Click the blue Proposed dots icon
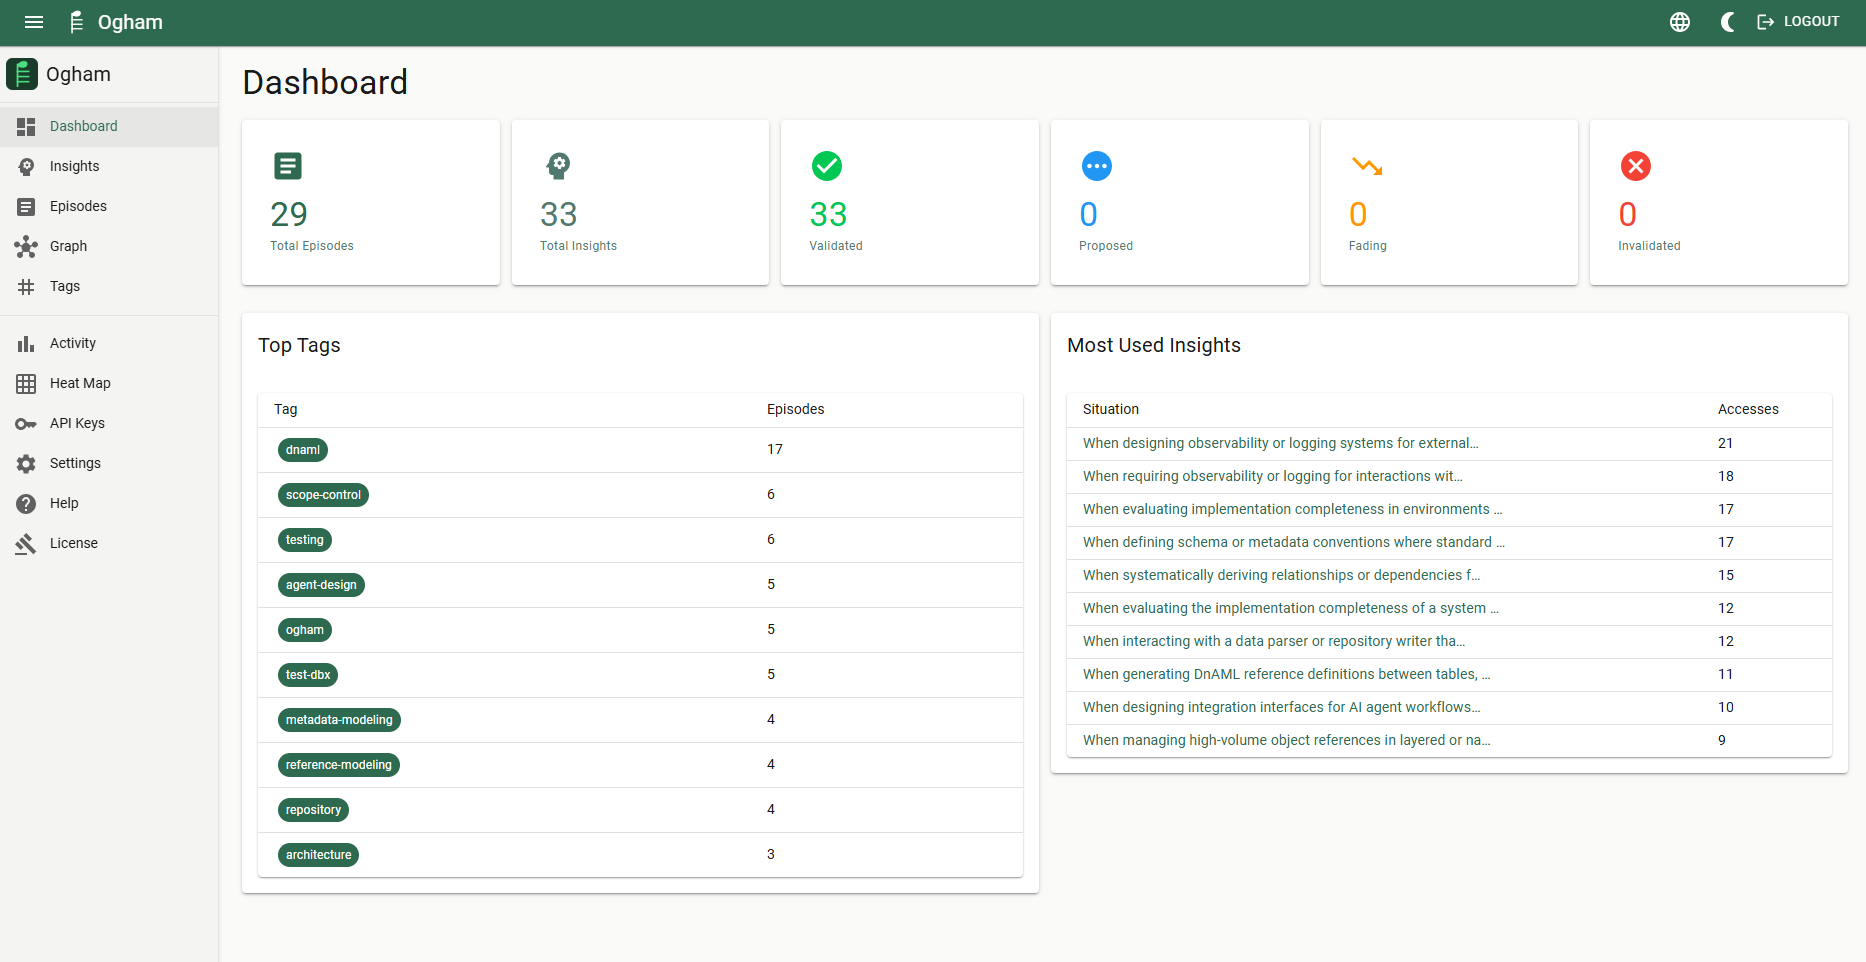The height and width of the screenshot is (962, 1866). (1097, 166)
